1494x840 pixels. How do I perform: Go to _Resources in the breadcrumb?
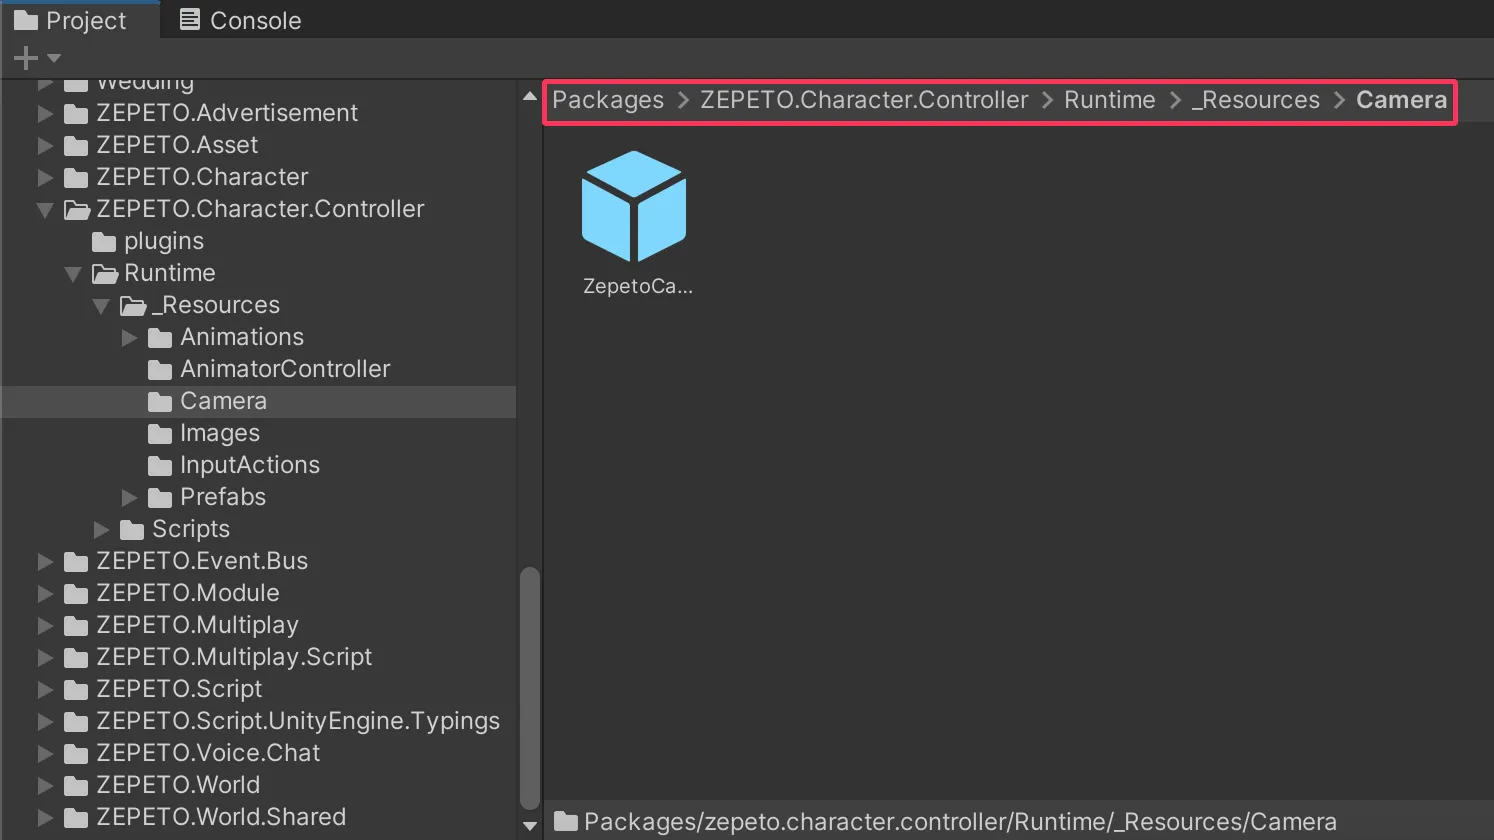pos(1256,100)
